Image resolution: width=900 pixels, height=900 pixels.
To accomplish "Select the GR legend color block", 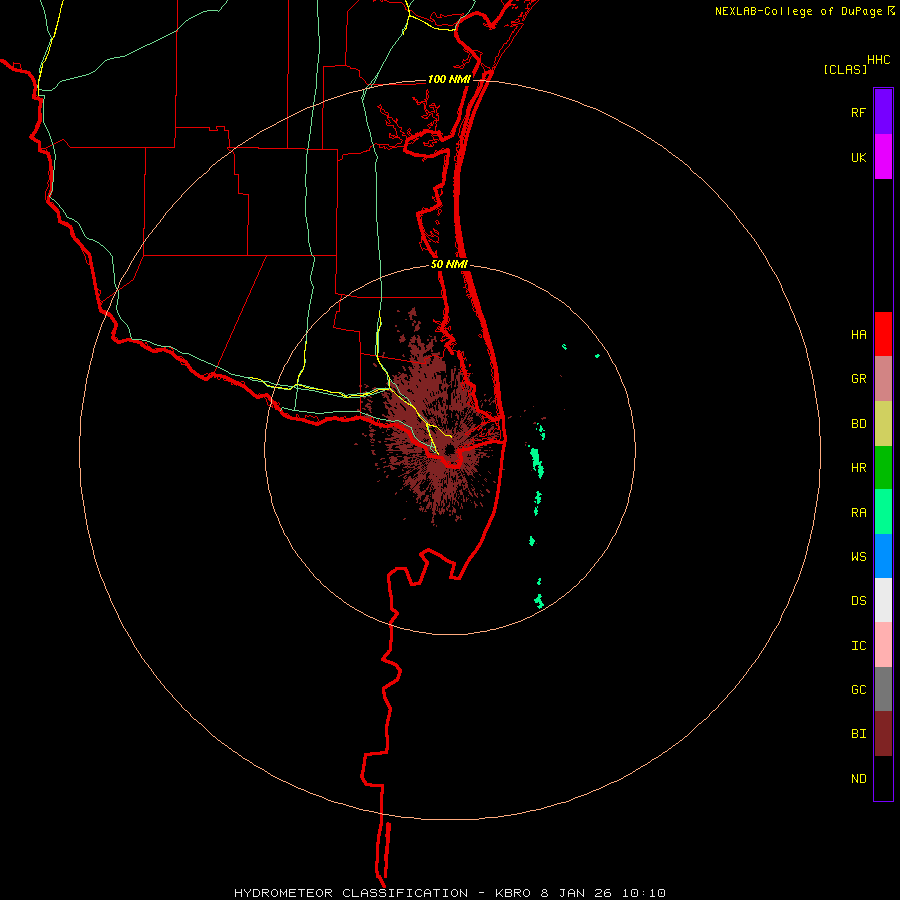I will pyautogui.click(x=883, y=378).
